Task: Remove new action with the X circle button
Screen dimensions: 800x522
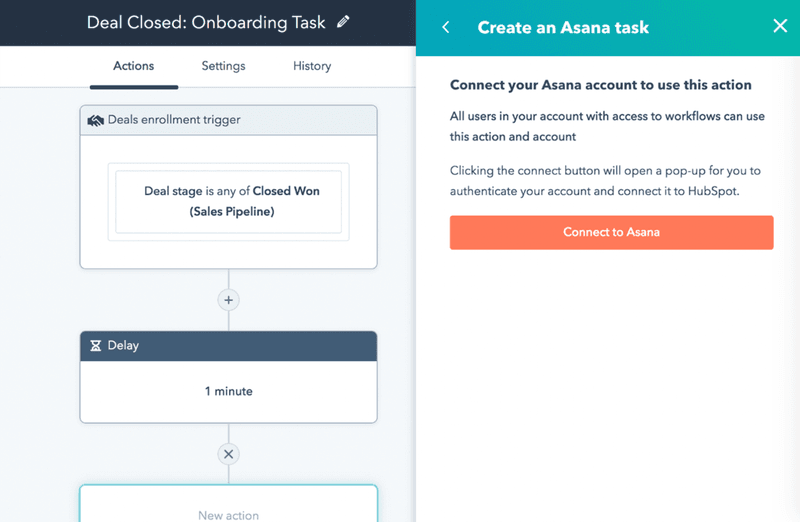Action: click(229, 454)
